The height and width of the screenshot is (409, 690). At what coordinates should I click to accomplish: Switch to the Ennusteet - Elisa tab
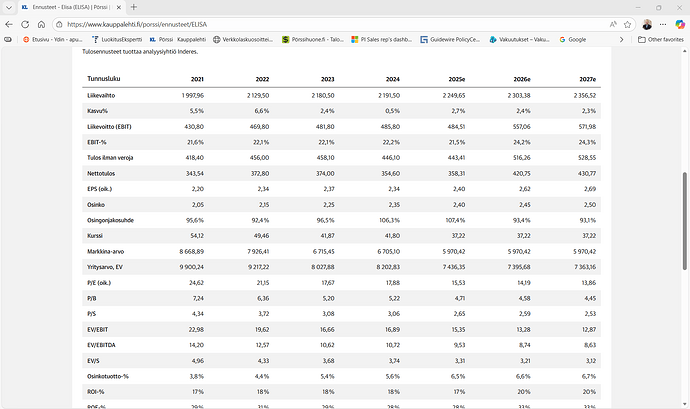[70, 7]
